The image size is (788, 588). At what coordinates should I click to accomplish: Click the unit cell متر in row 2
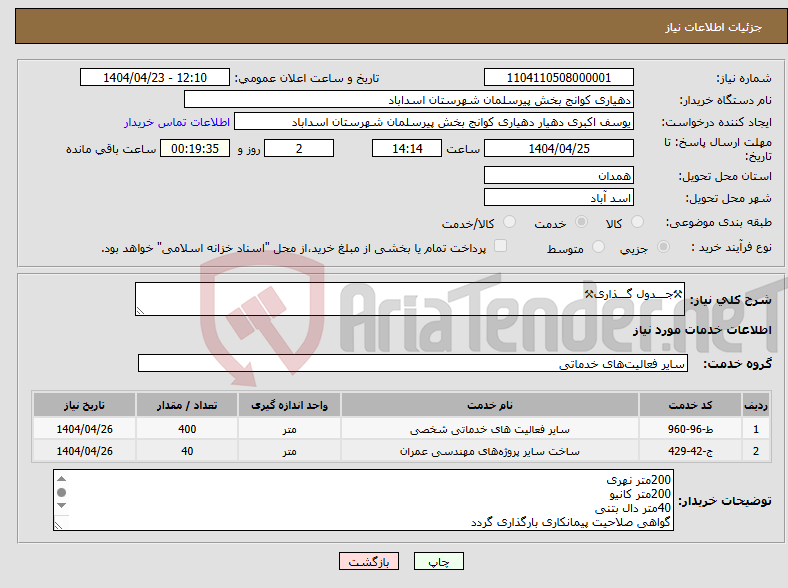(x=289, y=451)
